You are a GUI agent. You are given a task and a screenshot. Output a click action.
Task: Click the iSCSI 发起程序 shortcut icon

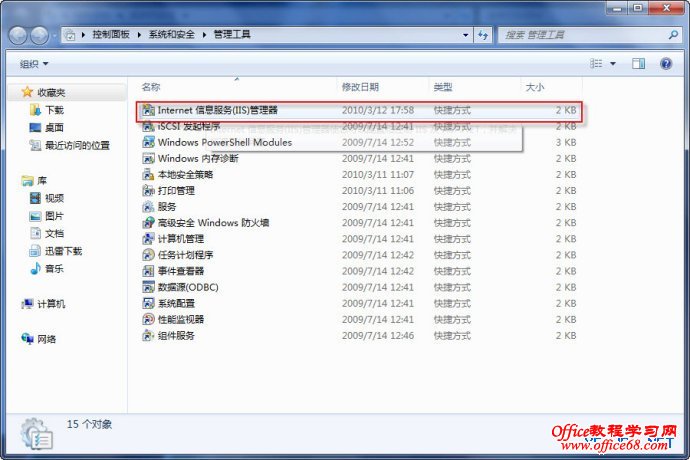click(149, 126)
